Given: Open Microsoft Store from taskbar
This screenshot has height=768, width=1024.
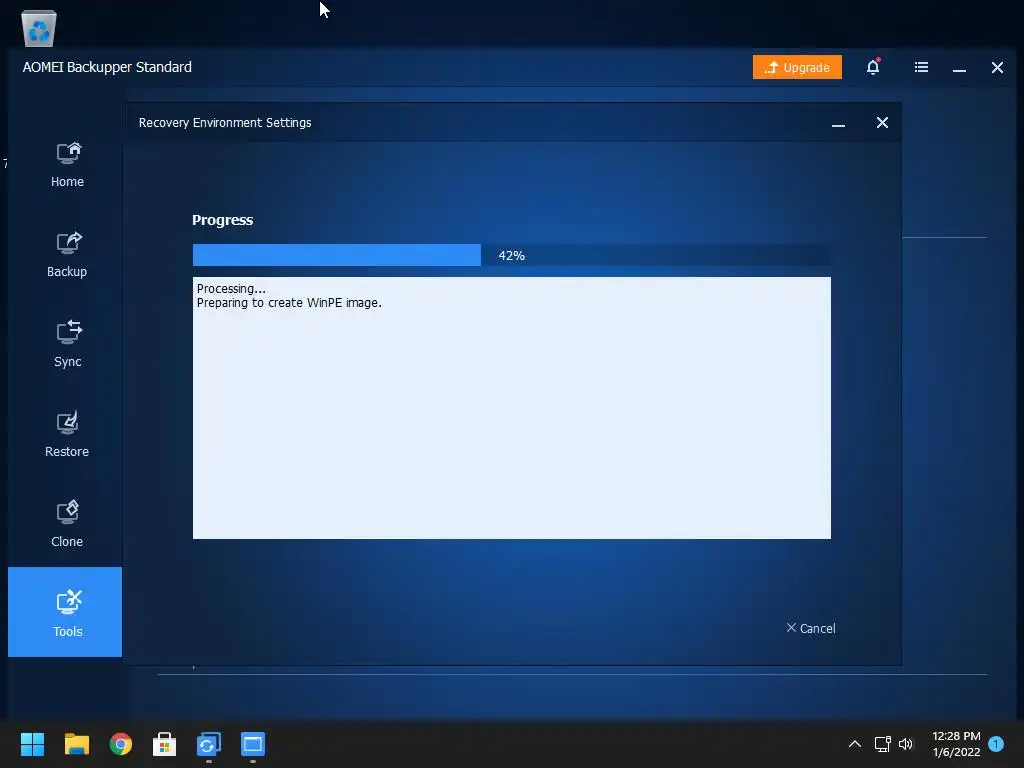Looking at the screenshot, I should tap(165, 744).
